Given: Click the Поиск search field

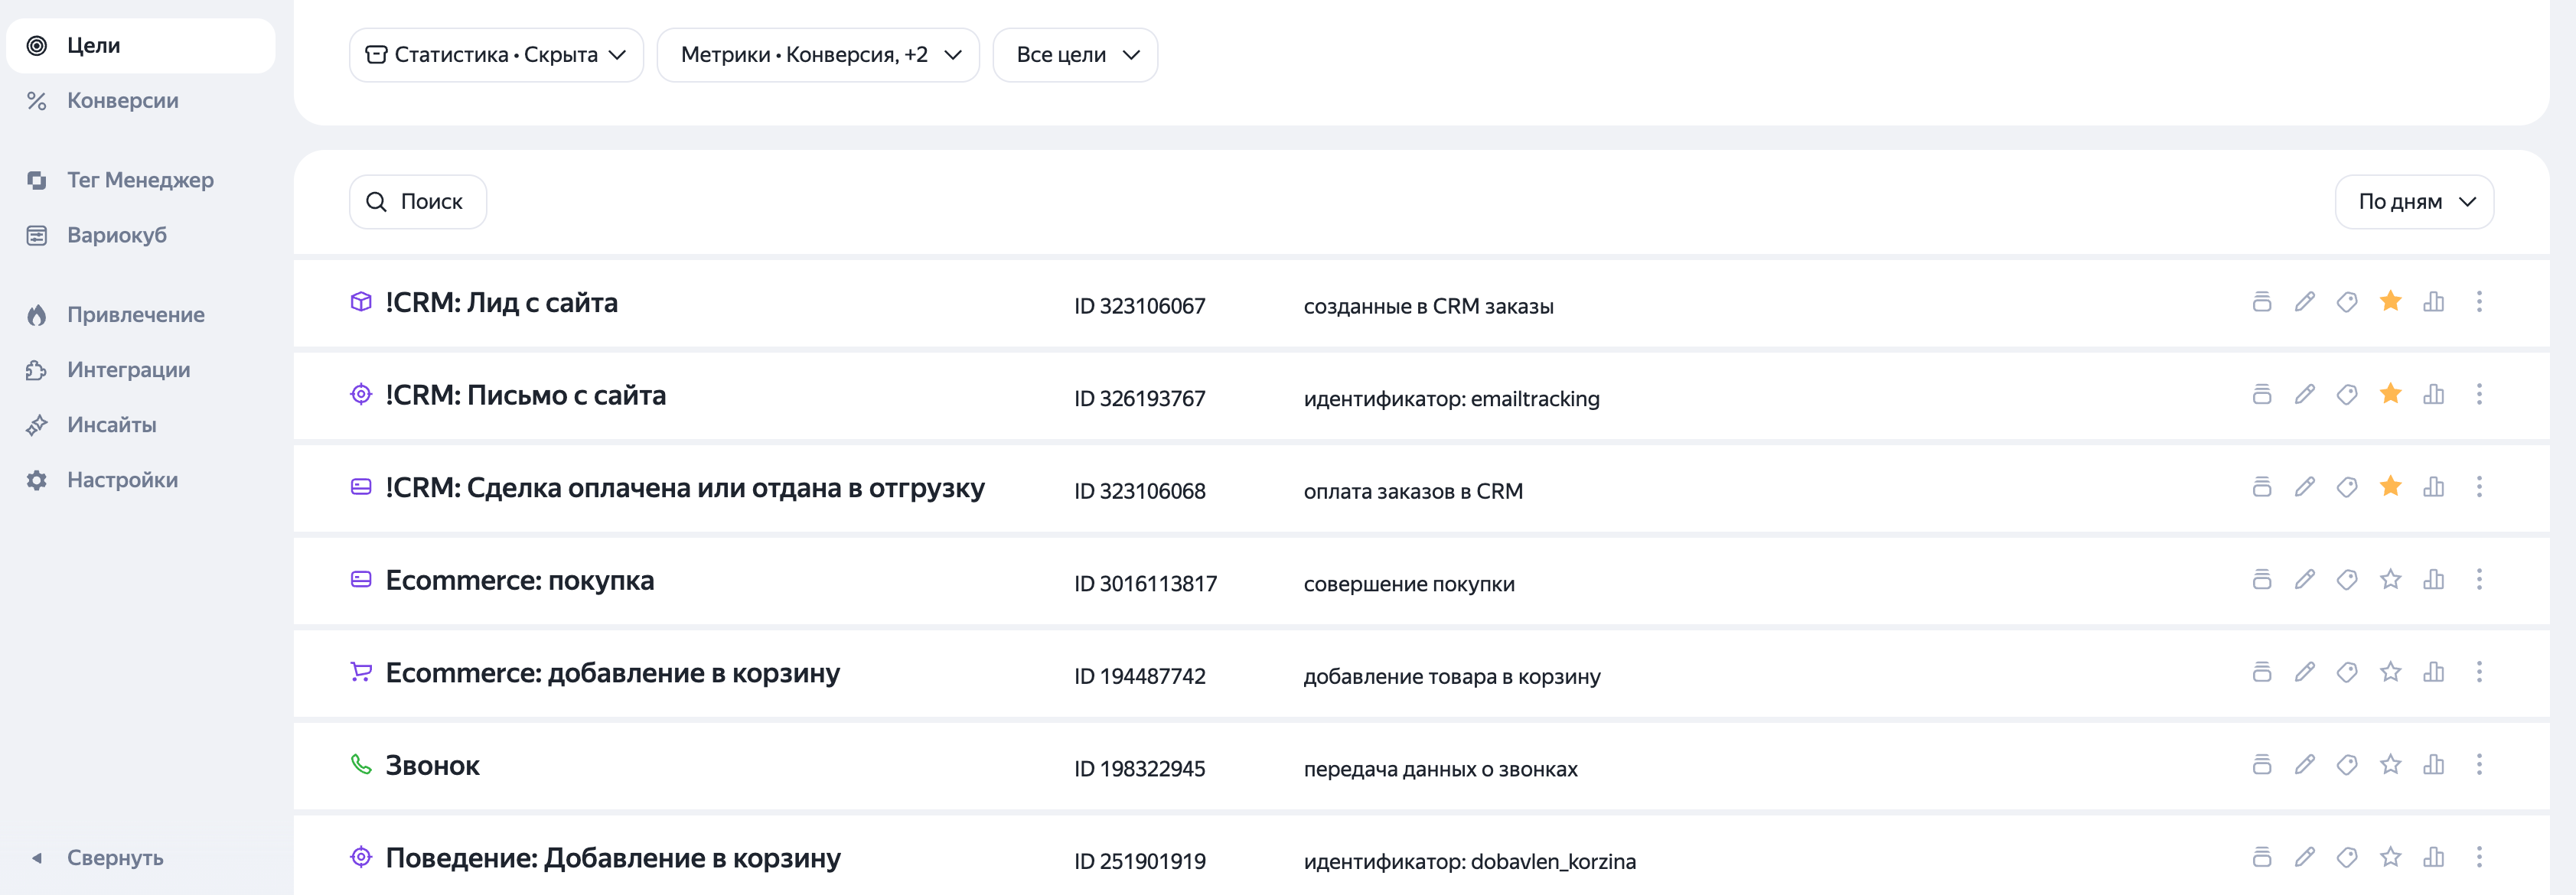Looking at the screenshot, I should [x=418, y=202].
